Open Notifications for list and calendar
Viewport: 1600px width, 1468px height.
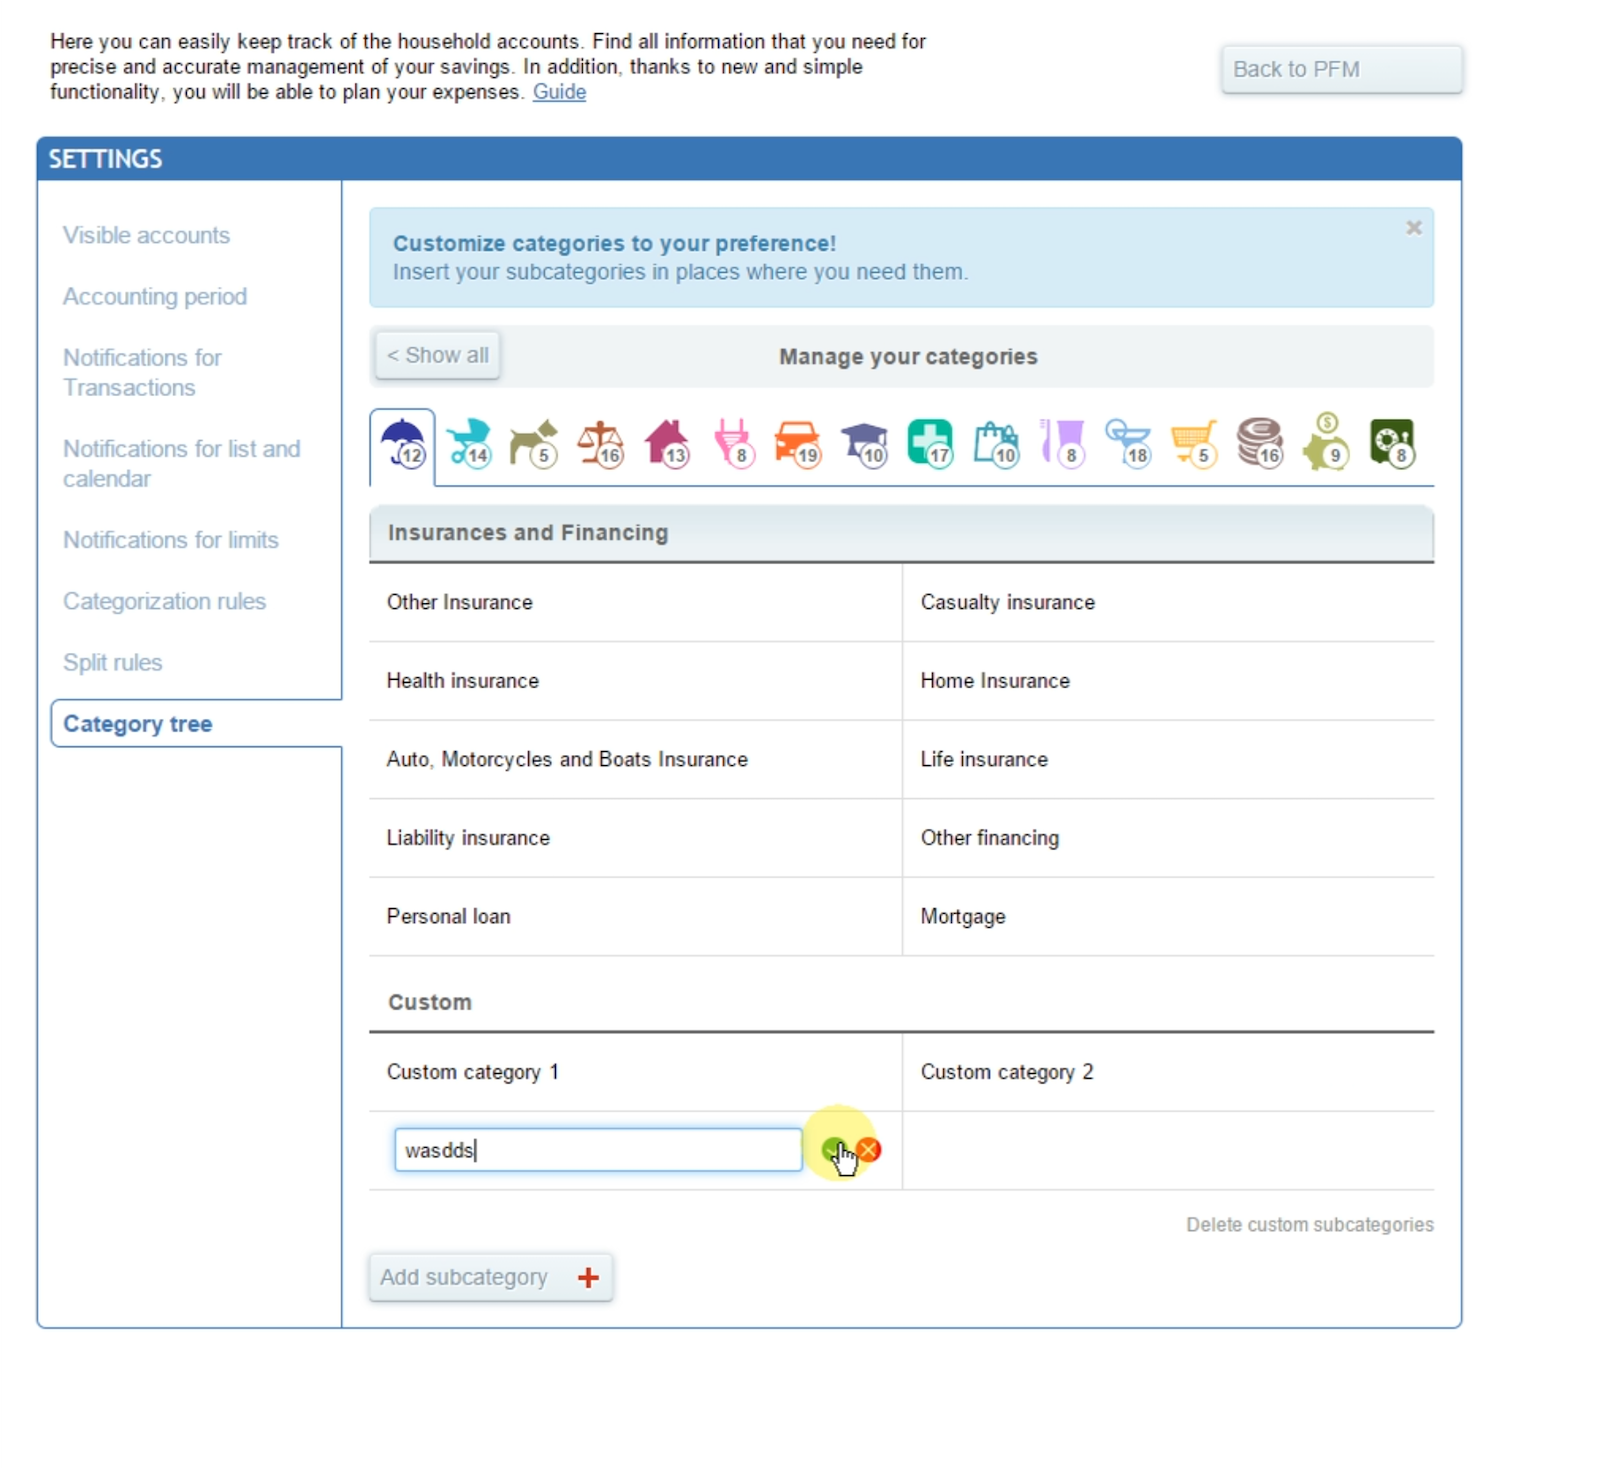pos(181,463)
